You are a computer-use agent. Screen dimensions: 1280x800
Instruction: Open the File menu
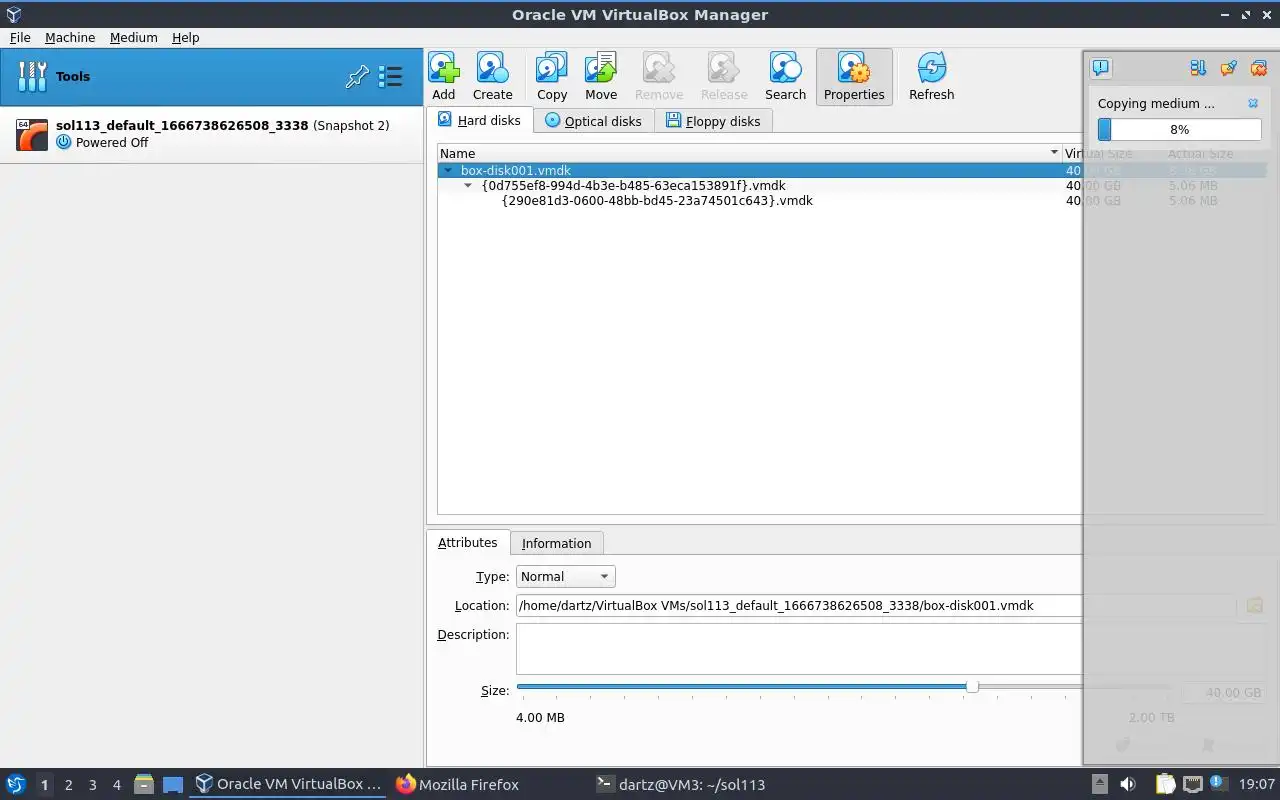20,37
